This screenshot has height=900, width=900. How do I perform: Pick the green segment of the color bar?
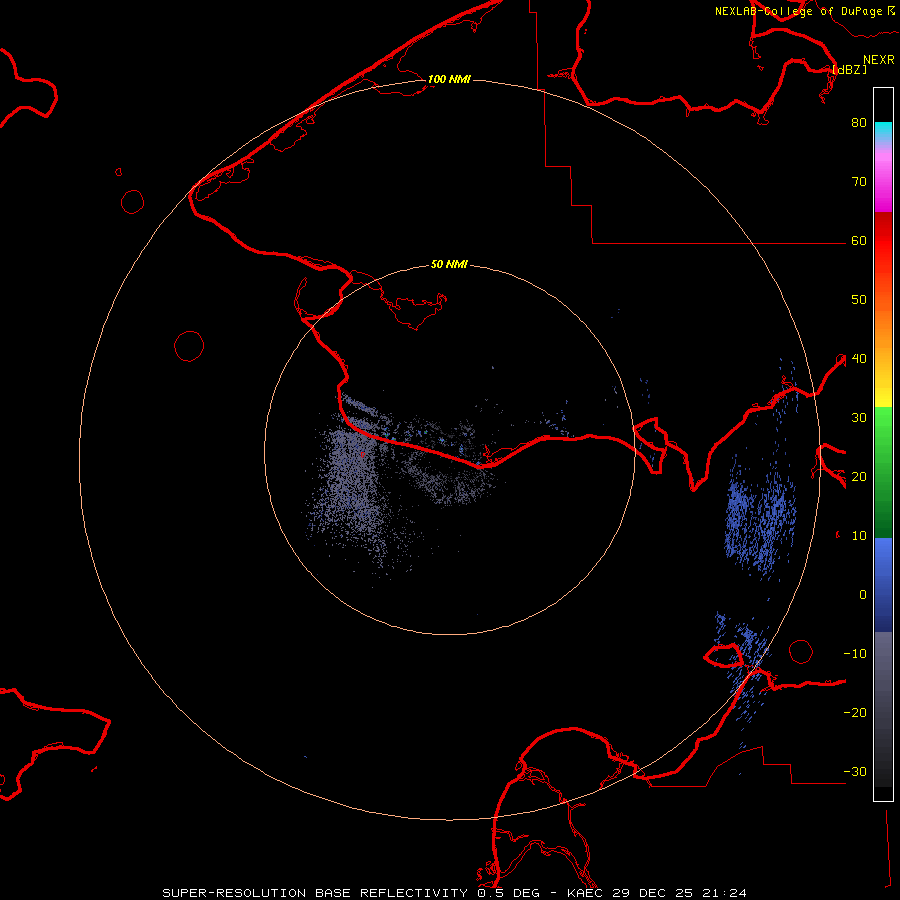click(x=883, y=472)
